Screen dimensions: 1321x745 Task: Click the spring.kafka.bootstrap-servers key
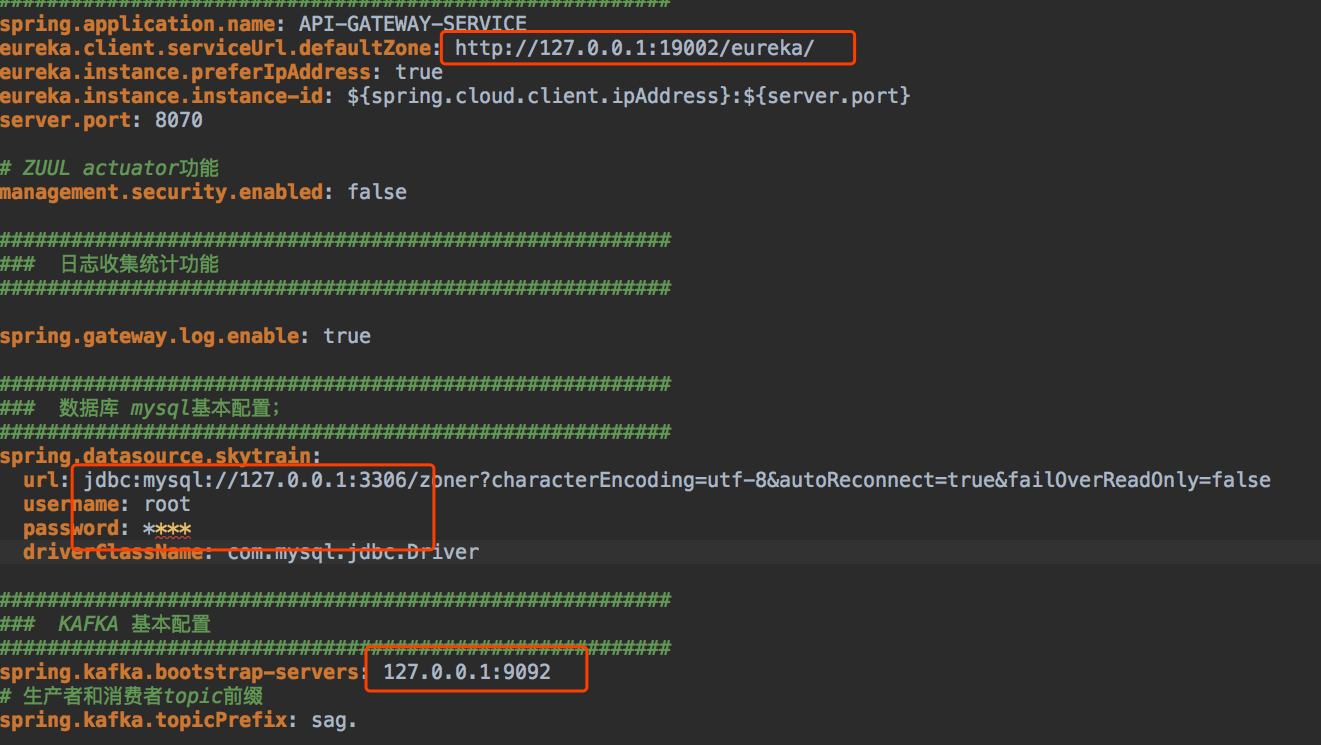[x=179, y=672]
